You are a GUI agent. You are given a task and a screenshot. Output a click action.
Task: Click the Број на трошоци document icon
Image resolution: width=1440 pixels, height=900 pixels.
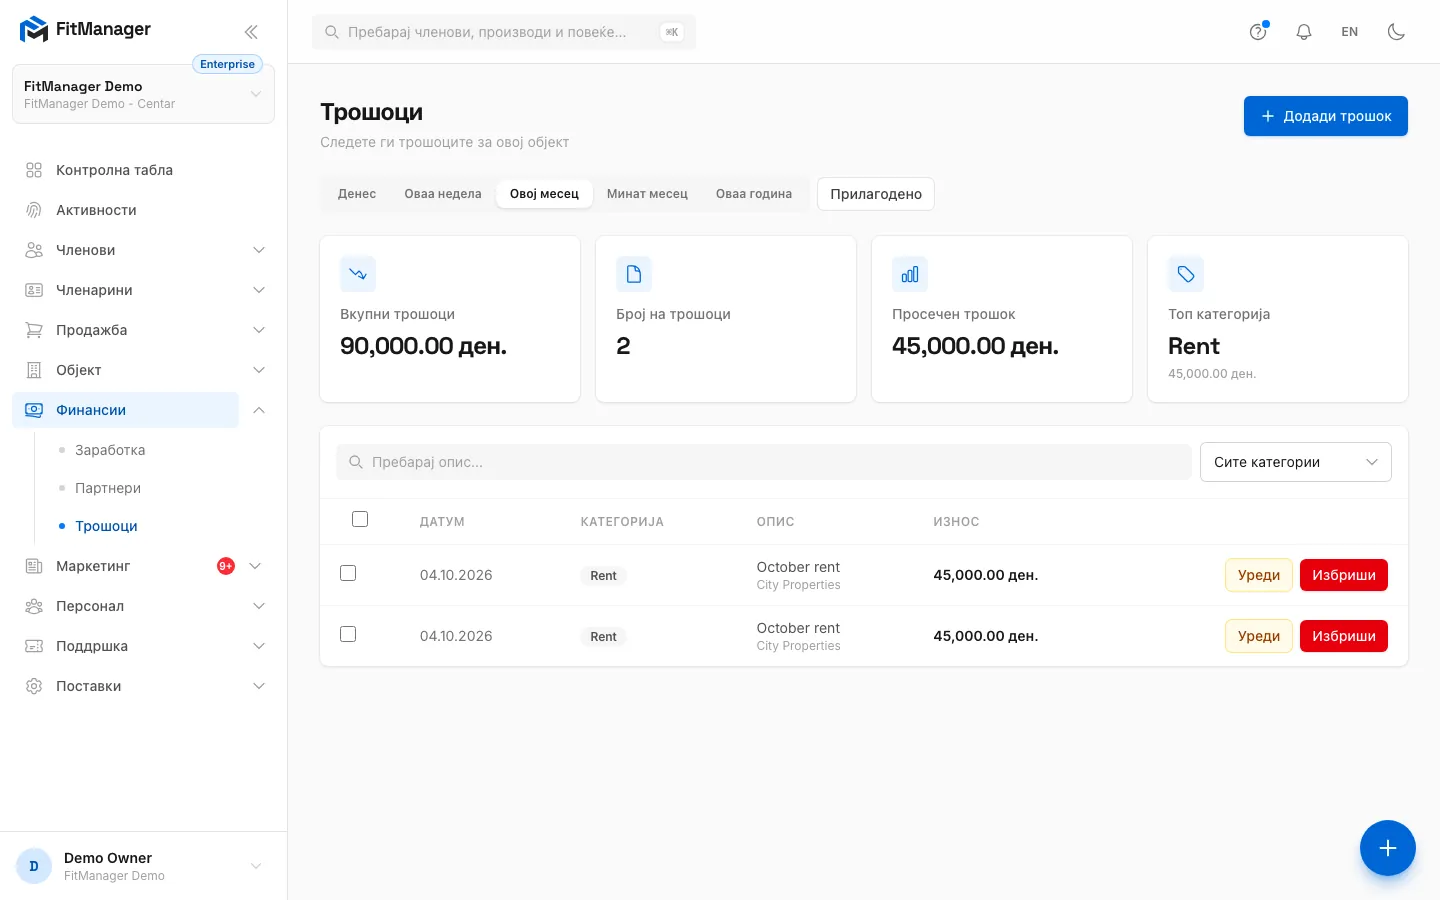click(x=634, y=274)
